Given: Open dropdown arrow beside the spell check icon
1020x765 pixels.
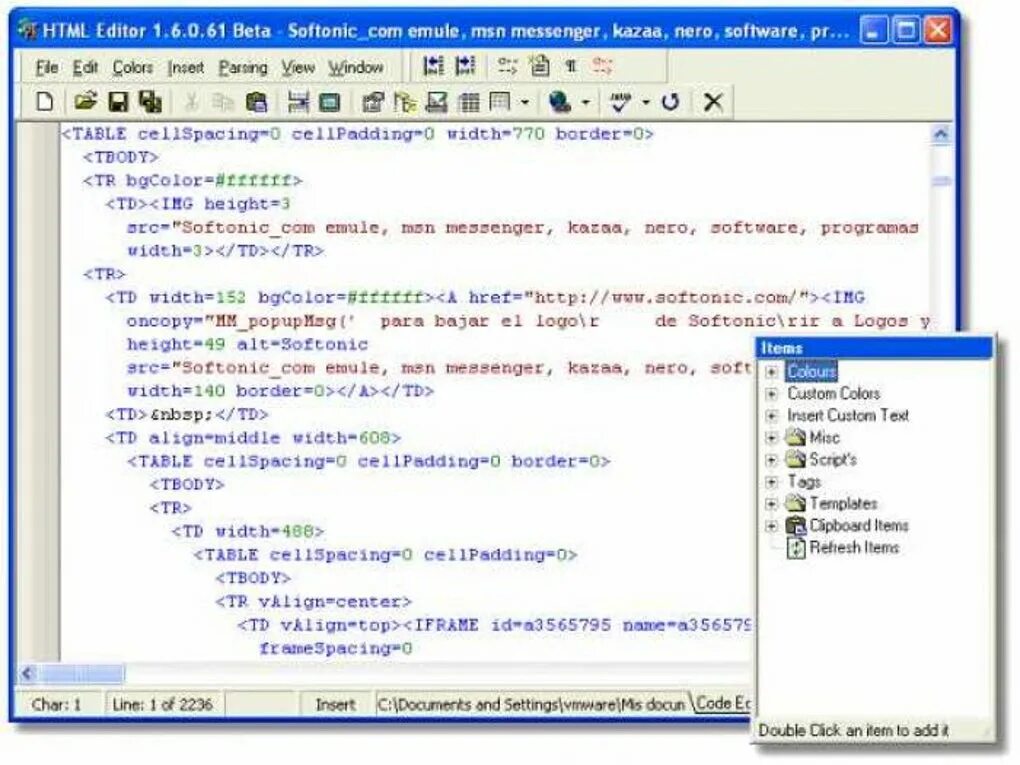Looking at the screenshot, I should (645, 102).
